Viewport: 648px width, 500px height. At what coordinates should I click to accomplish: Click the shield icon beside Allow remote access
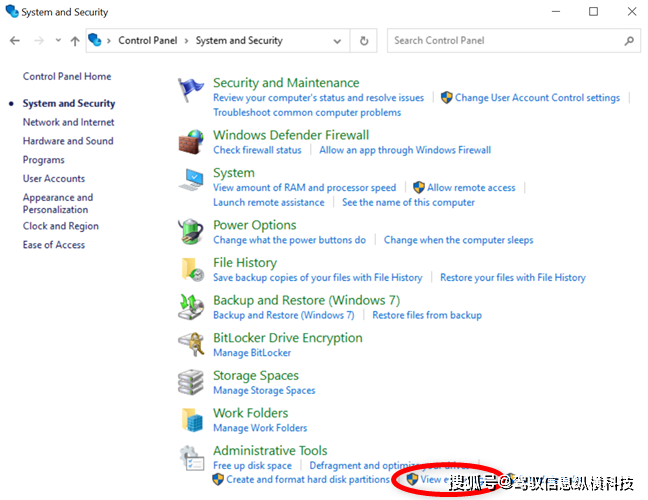419,187
